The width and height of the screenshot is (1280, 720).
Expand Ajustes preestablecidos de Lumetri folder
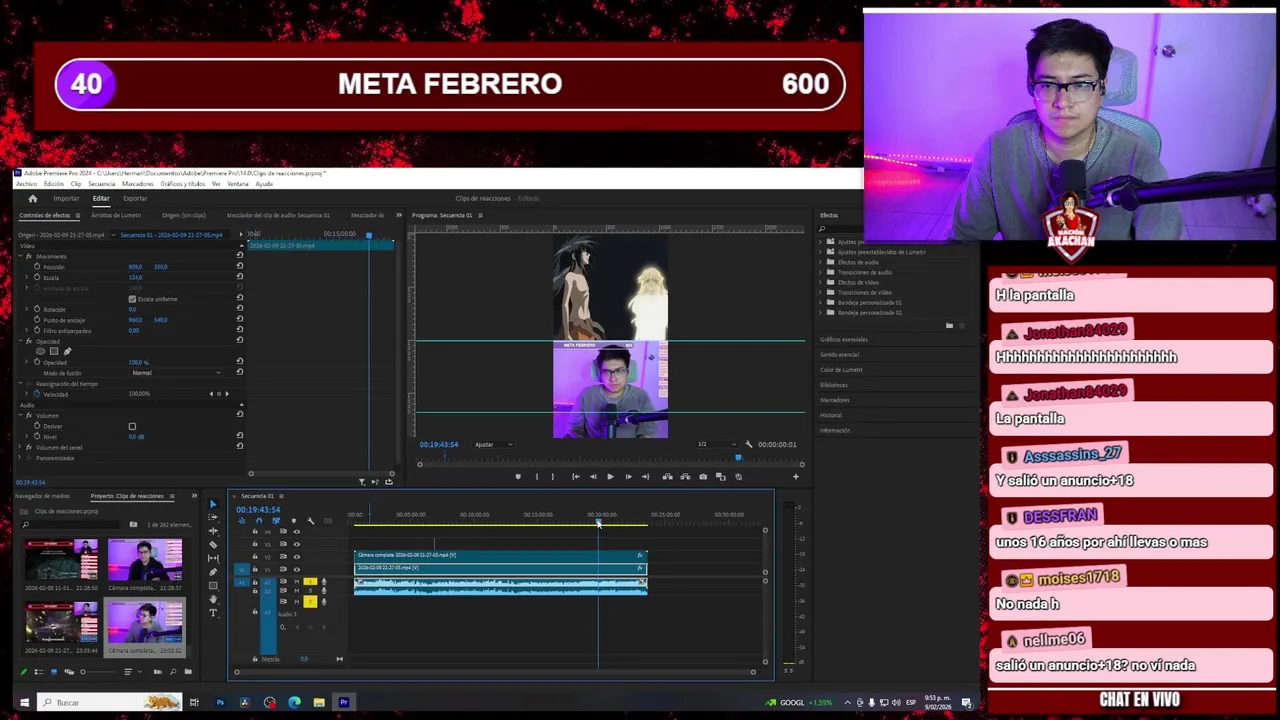point(821,252)
